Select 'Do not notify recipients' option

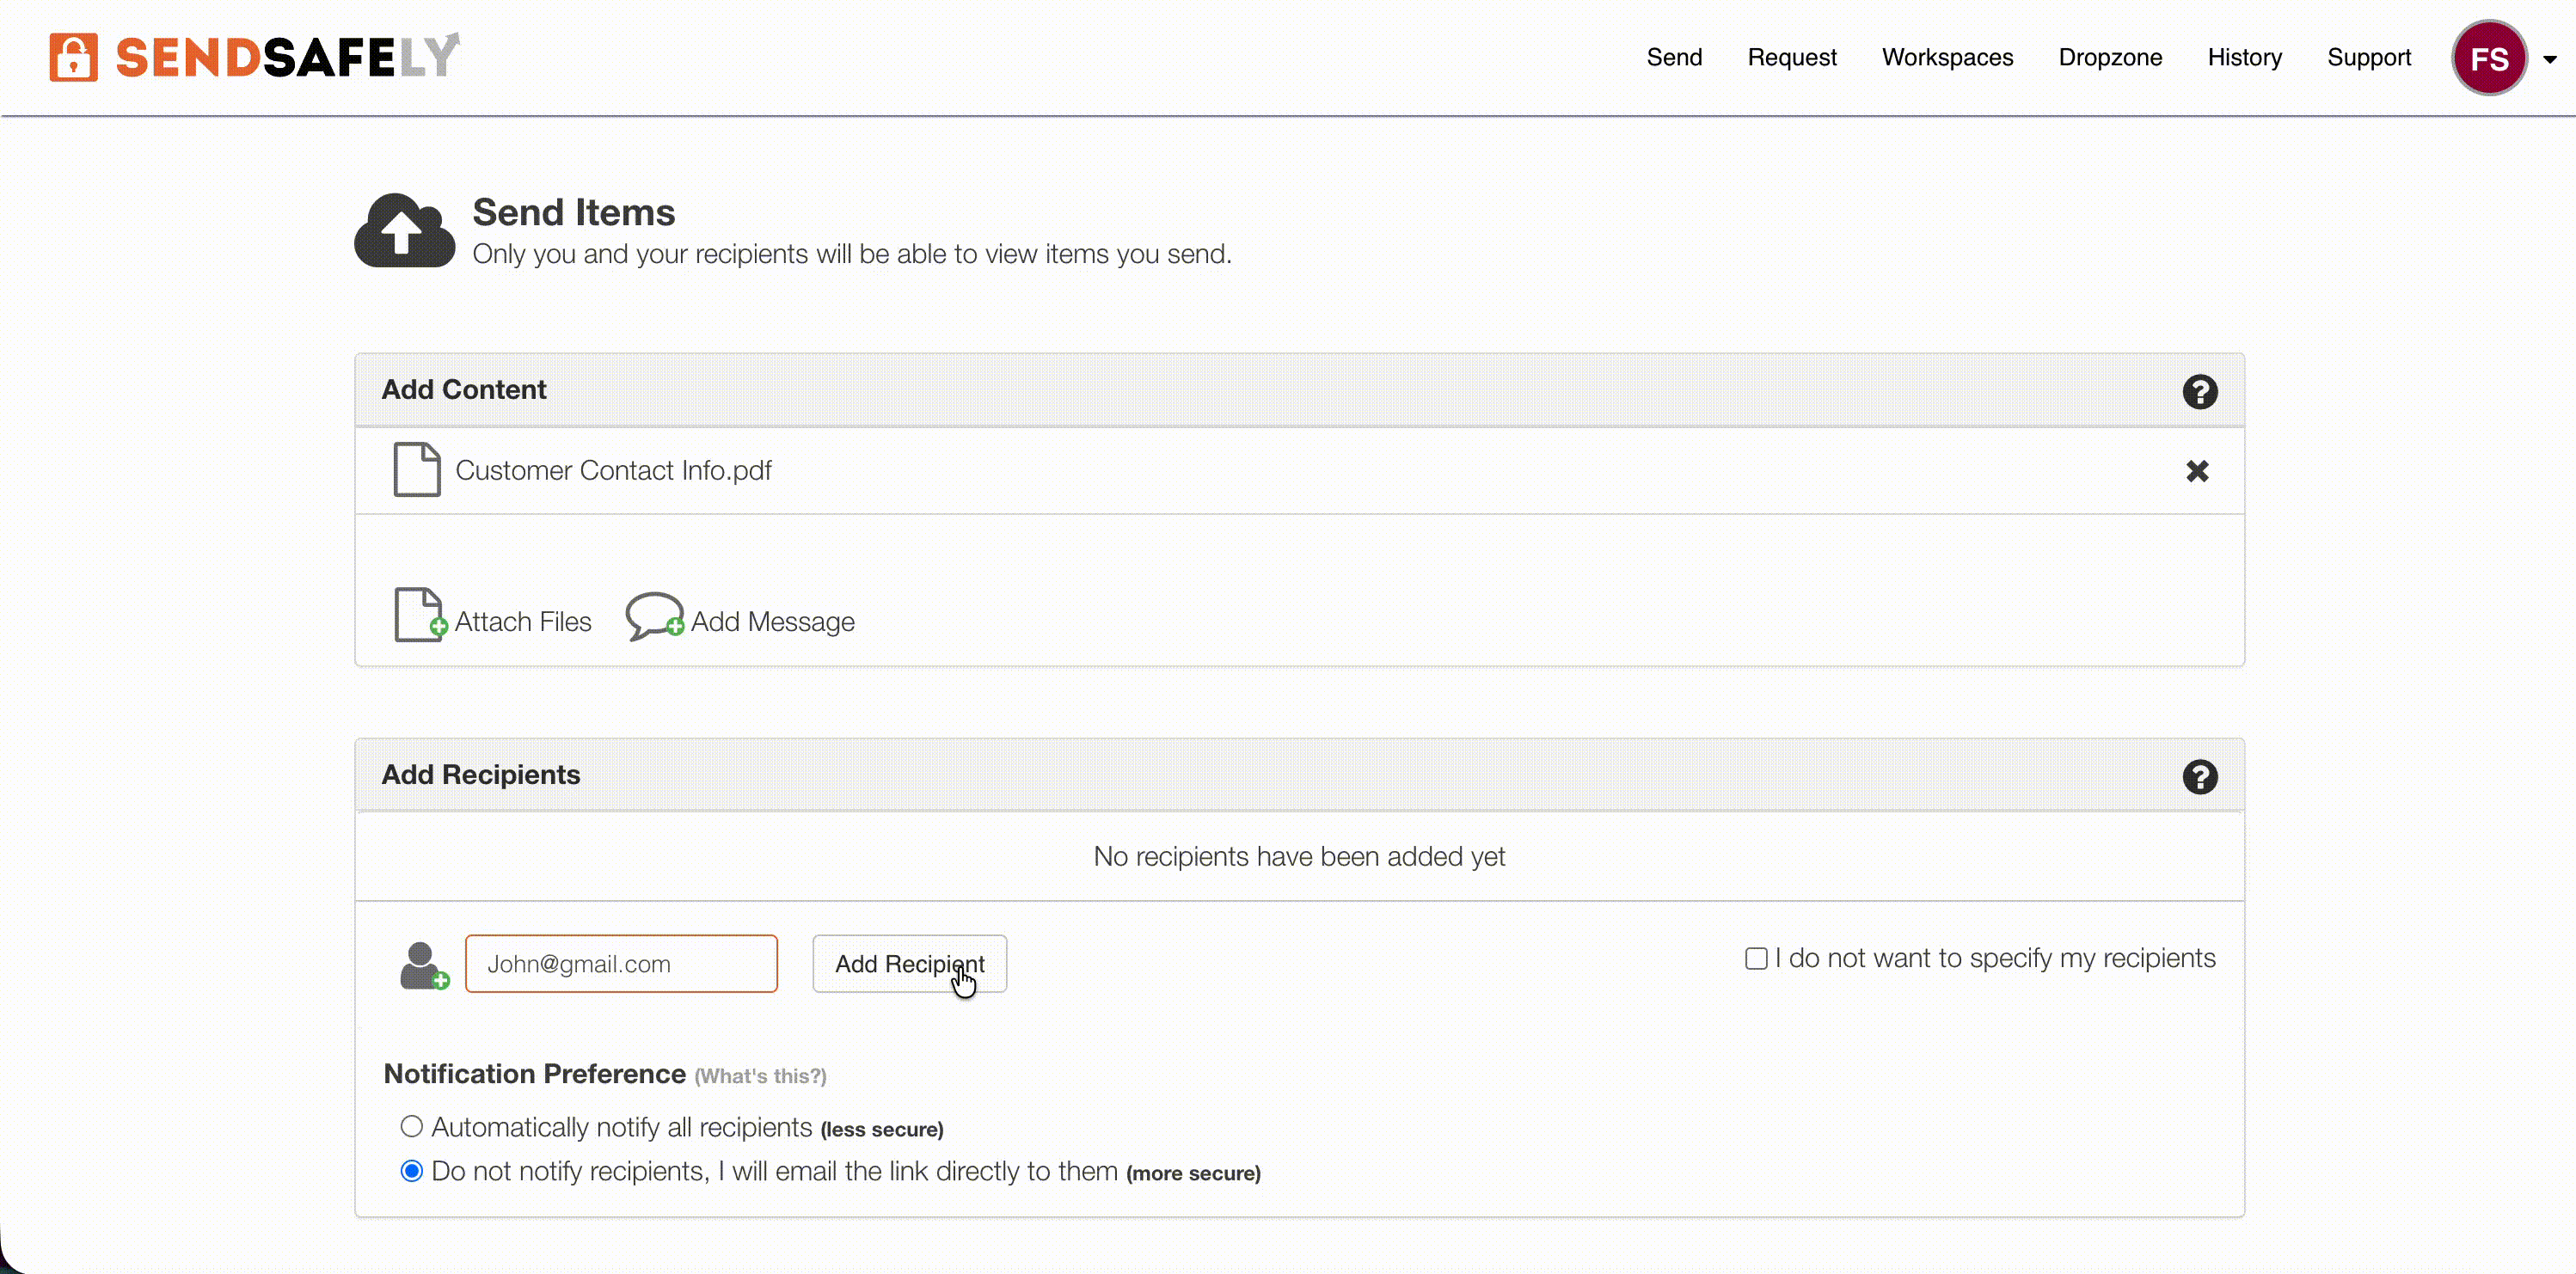[x=411, y=1170]
